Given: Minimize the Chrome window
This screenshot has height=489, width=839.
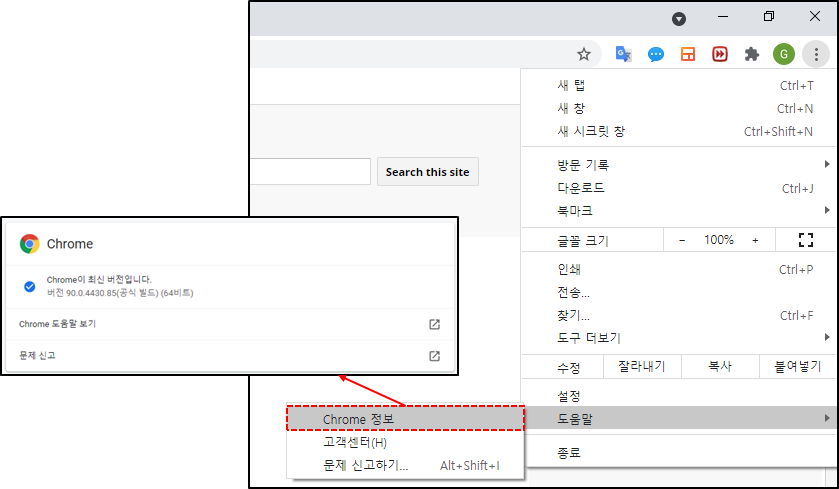Looking at the screenshot, I should [x=723, y=17].
